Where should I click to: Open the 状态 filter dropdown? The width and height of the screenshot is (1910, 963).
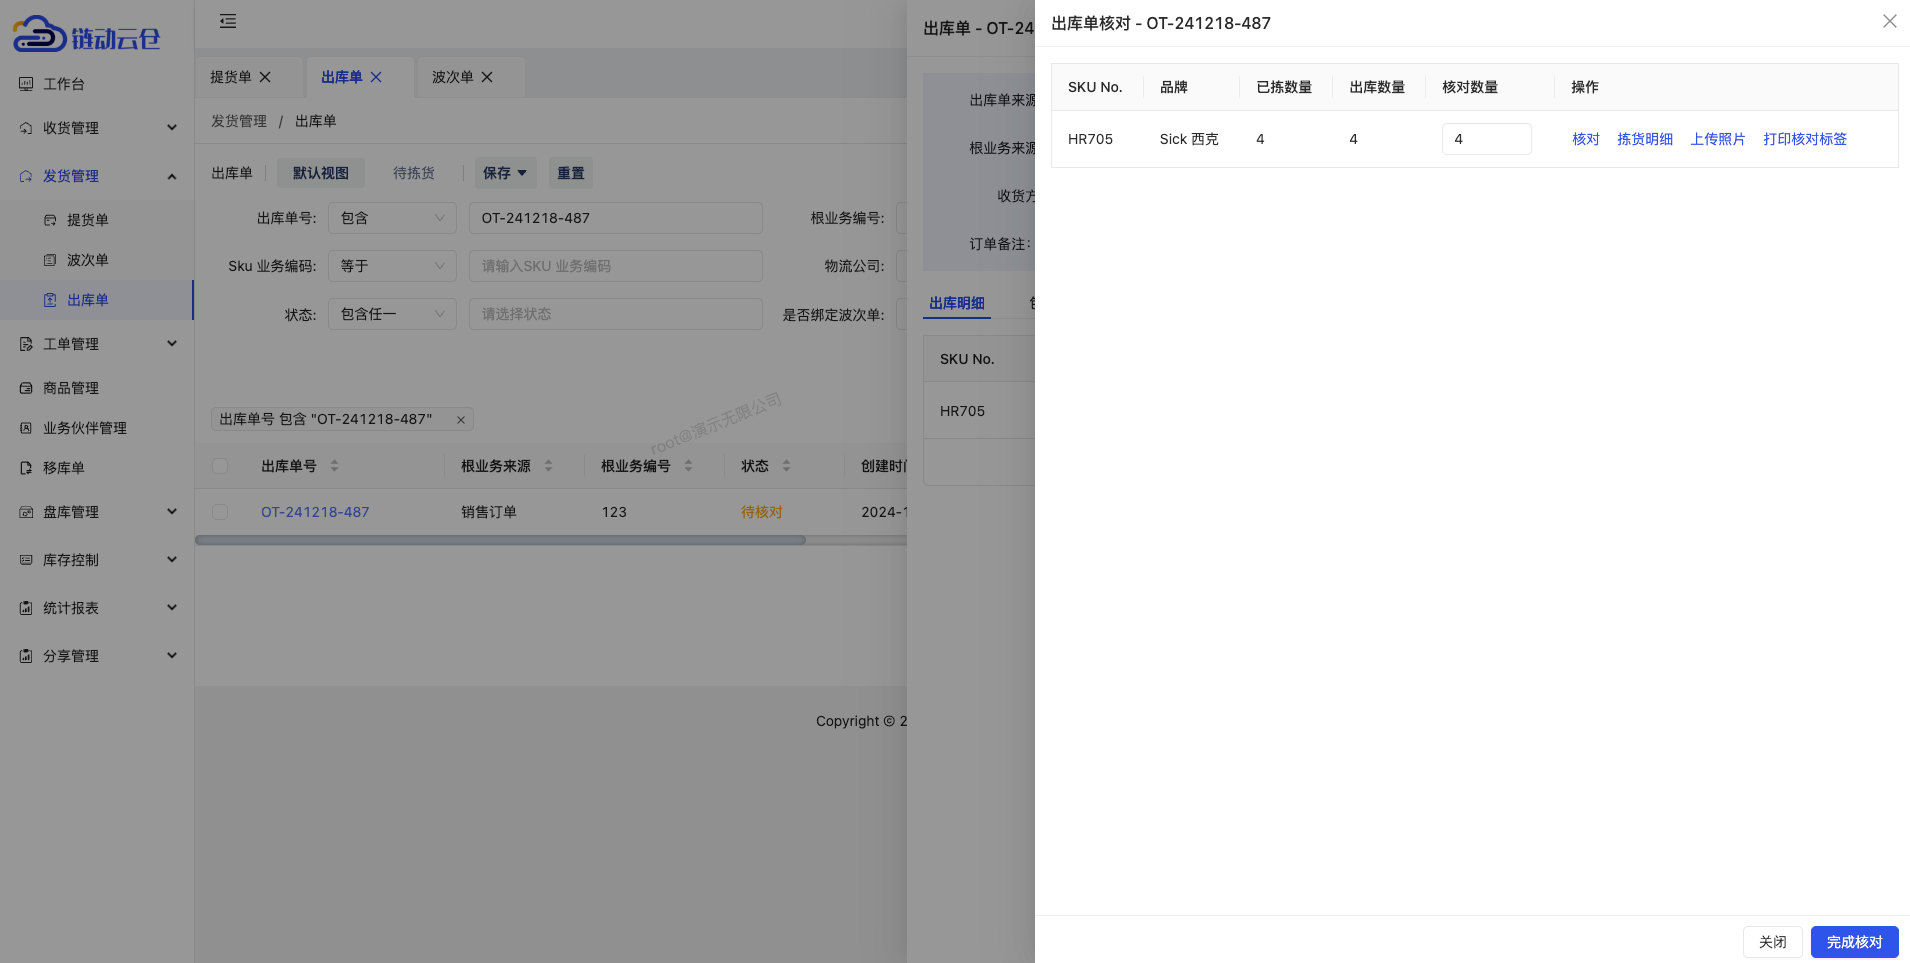[x=392, y=313]
